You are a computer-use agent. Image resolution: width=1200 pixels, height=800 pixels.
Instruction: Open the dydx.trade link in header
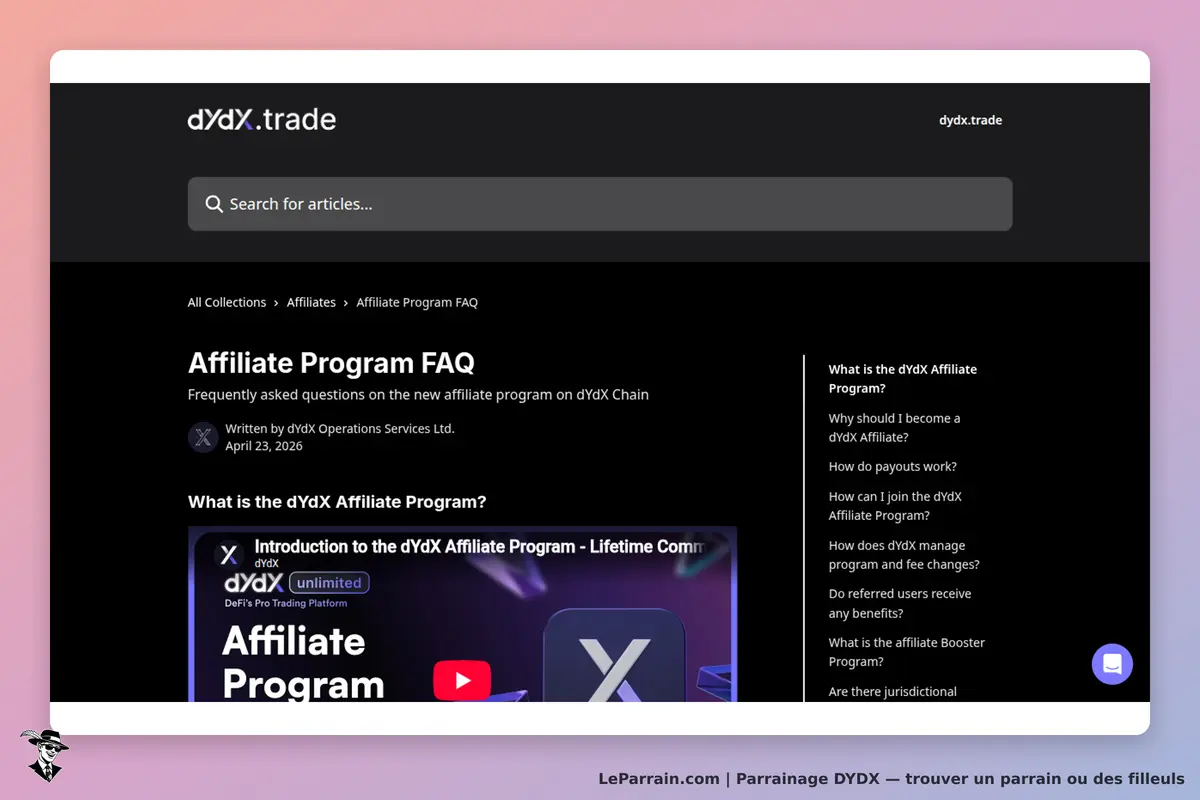click(x=970, y=120)
